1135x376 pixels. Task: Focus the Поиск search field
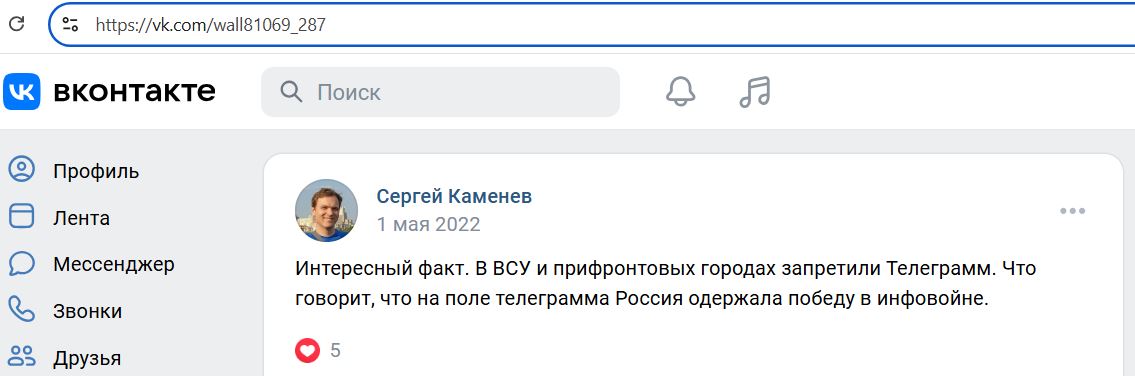(440, 92)
